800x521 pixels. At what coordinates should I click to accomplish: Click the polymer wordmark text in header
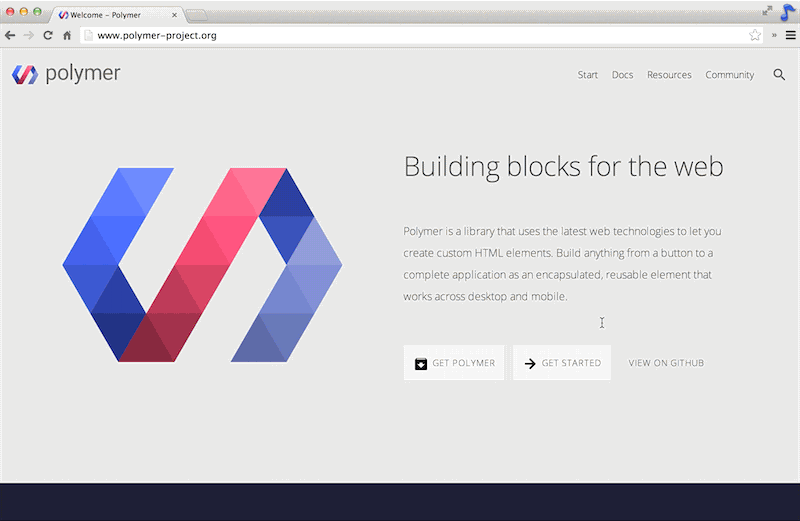(x=83, y=73)
